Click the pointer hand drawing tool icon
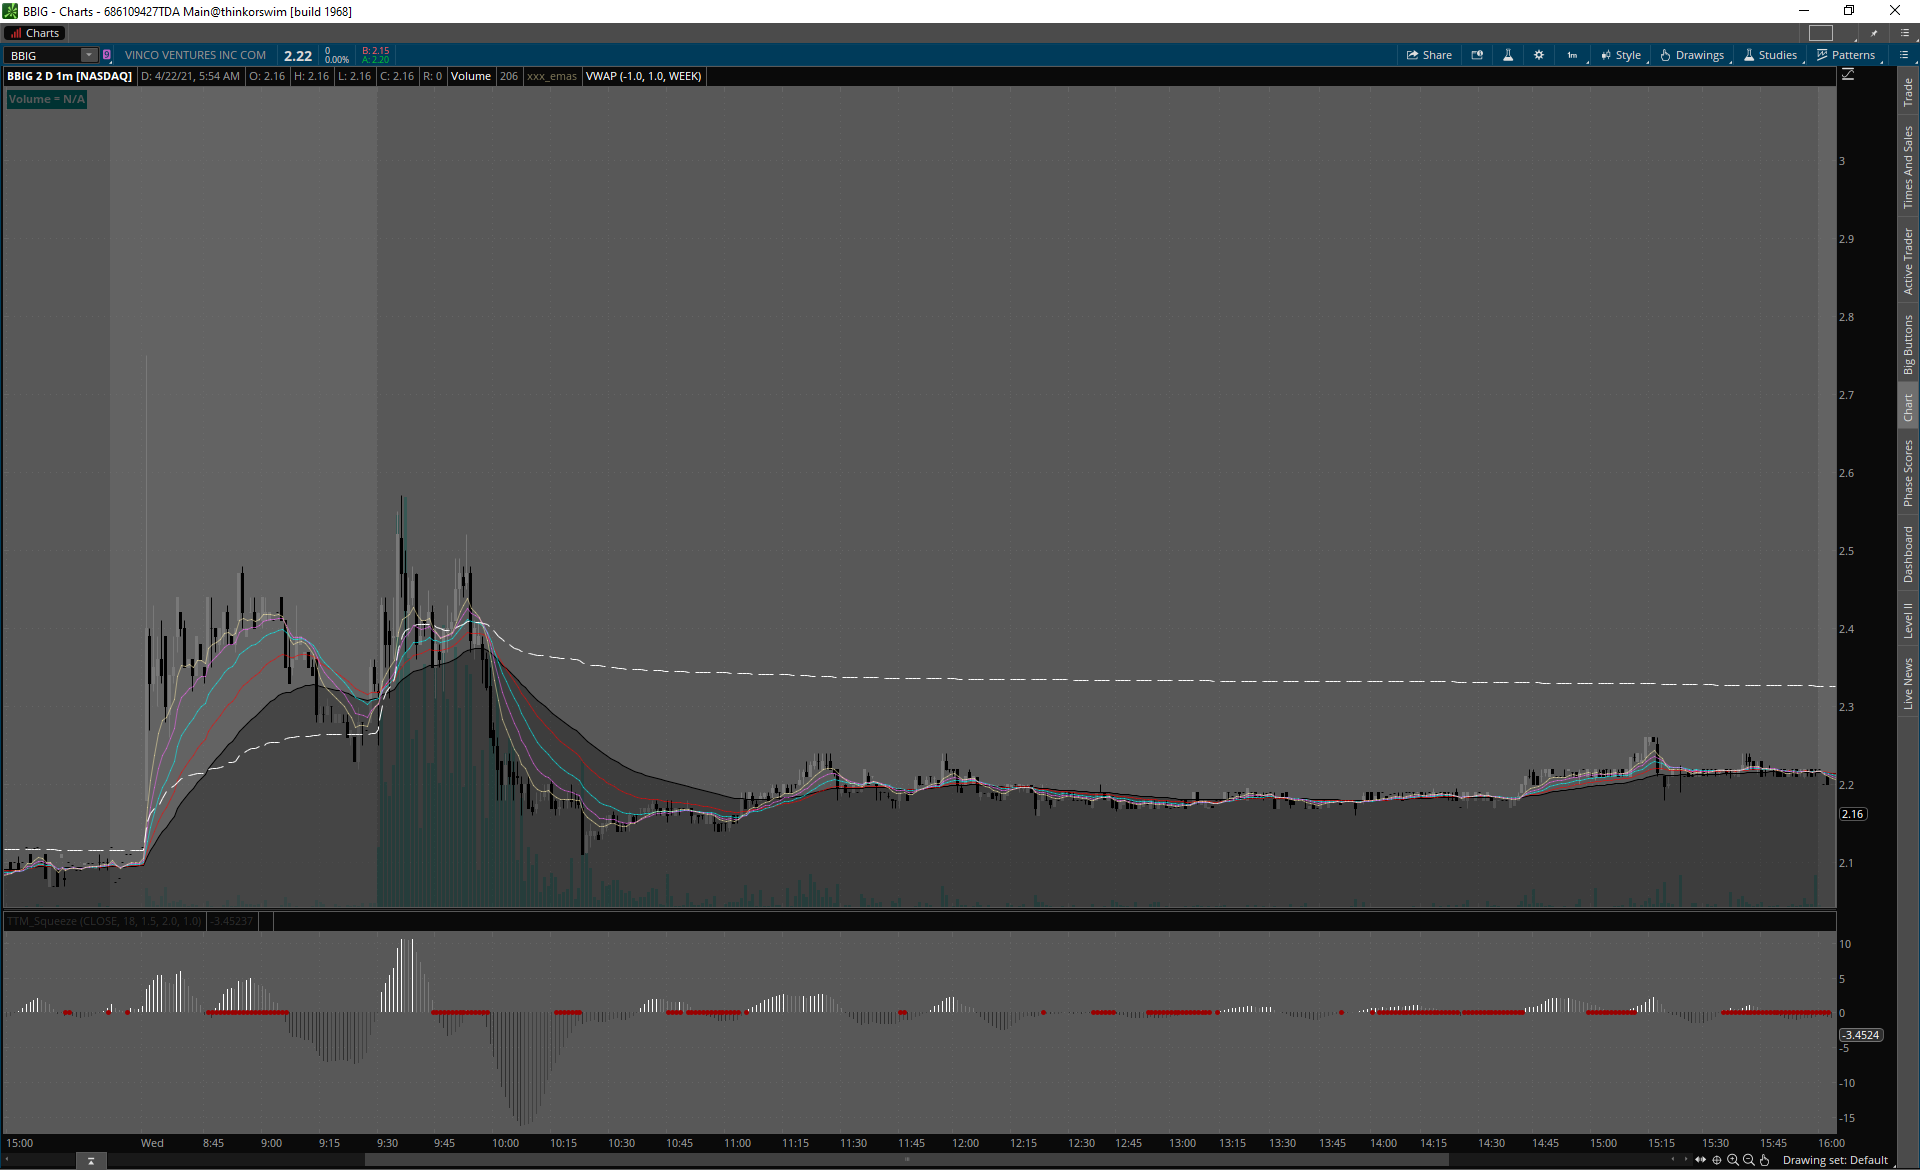The height and width of the screenshot is (1170, 1920). coord(1765,1160)
